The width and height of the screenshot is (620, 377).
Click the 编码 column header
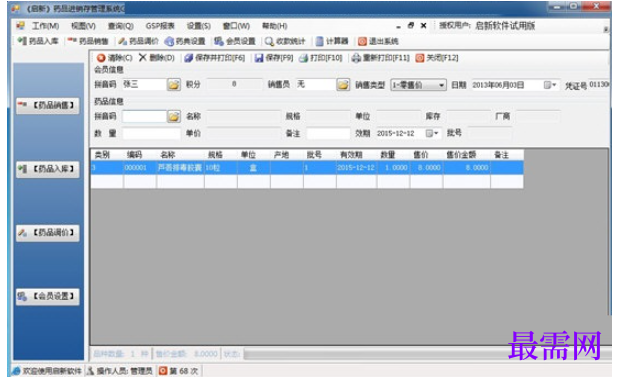140,155
